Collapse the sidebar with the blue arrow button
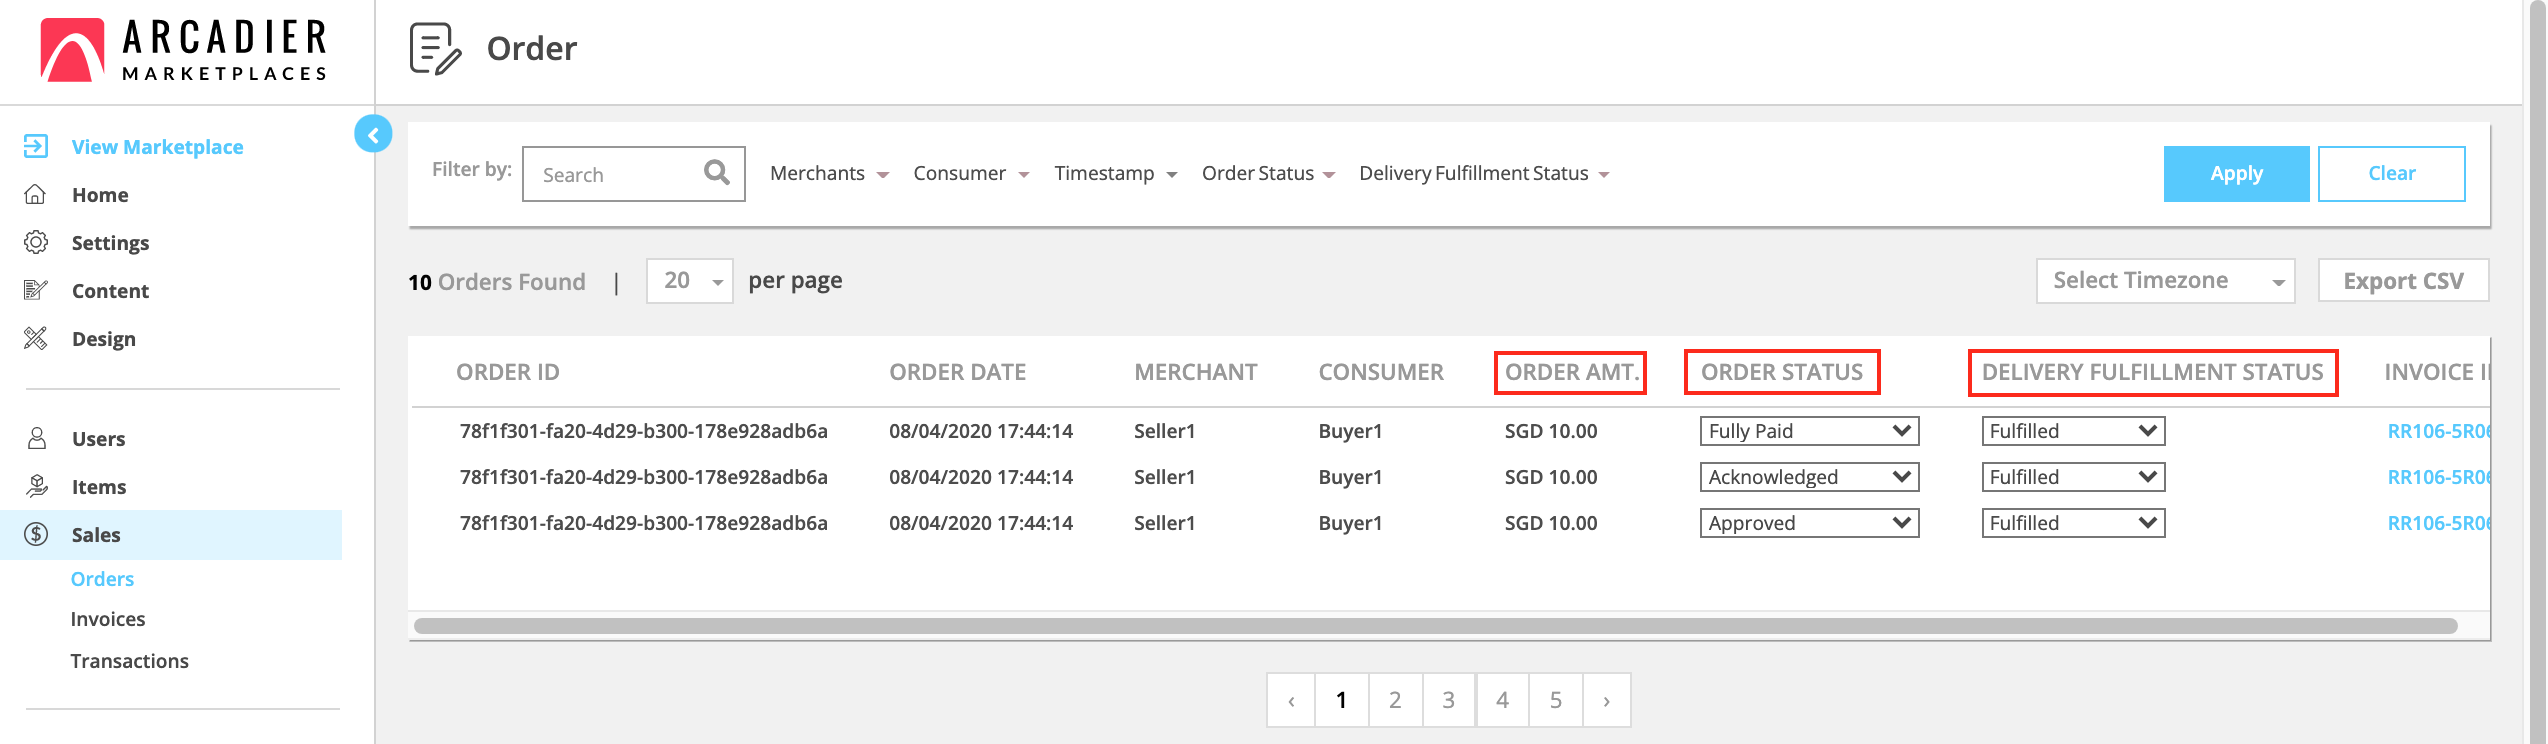 click(373, 134)
